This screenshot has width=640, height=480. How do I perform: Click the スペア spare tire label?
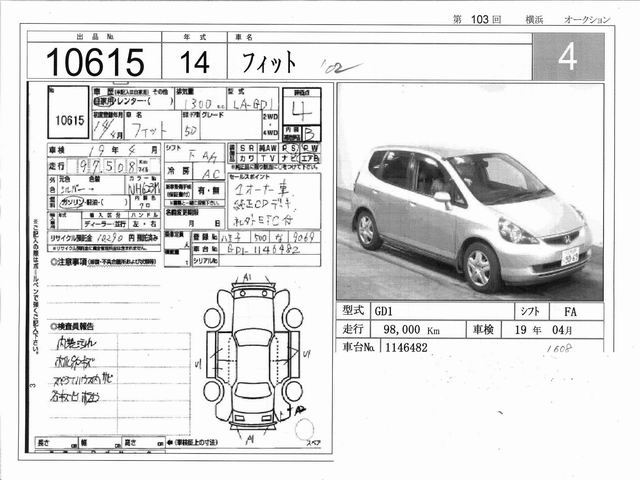coord(313,443)
